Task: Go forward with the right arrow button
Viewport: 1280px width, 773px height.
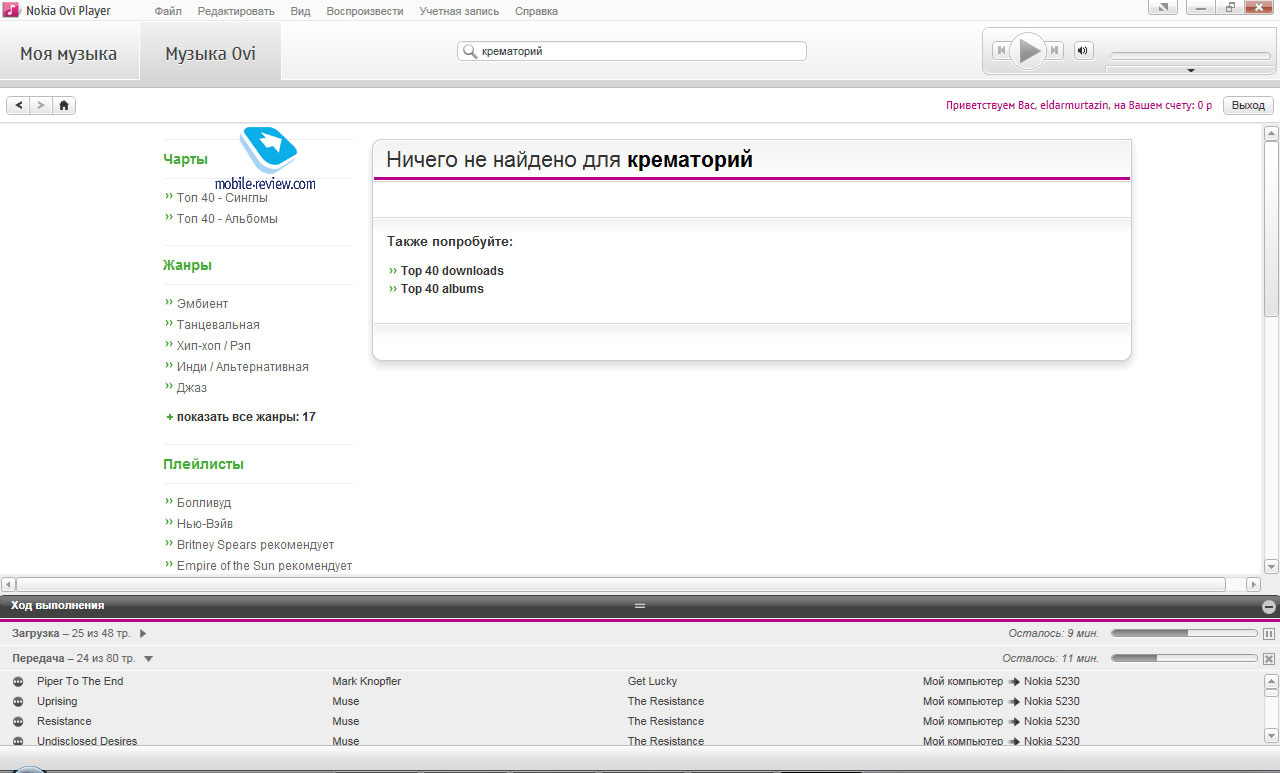Action: pyautogui.click(x=41, y=105)
